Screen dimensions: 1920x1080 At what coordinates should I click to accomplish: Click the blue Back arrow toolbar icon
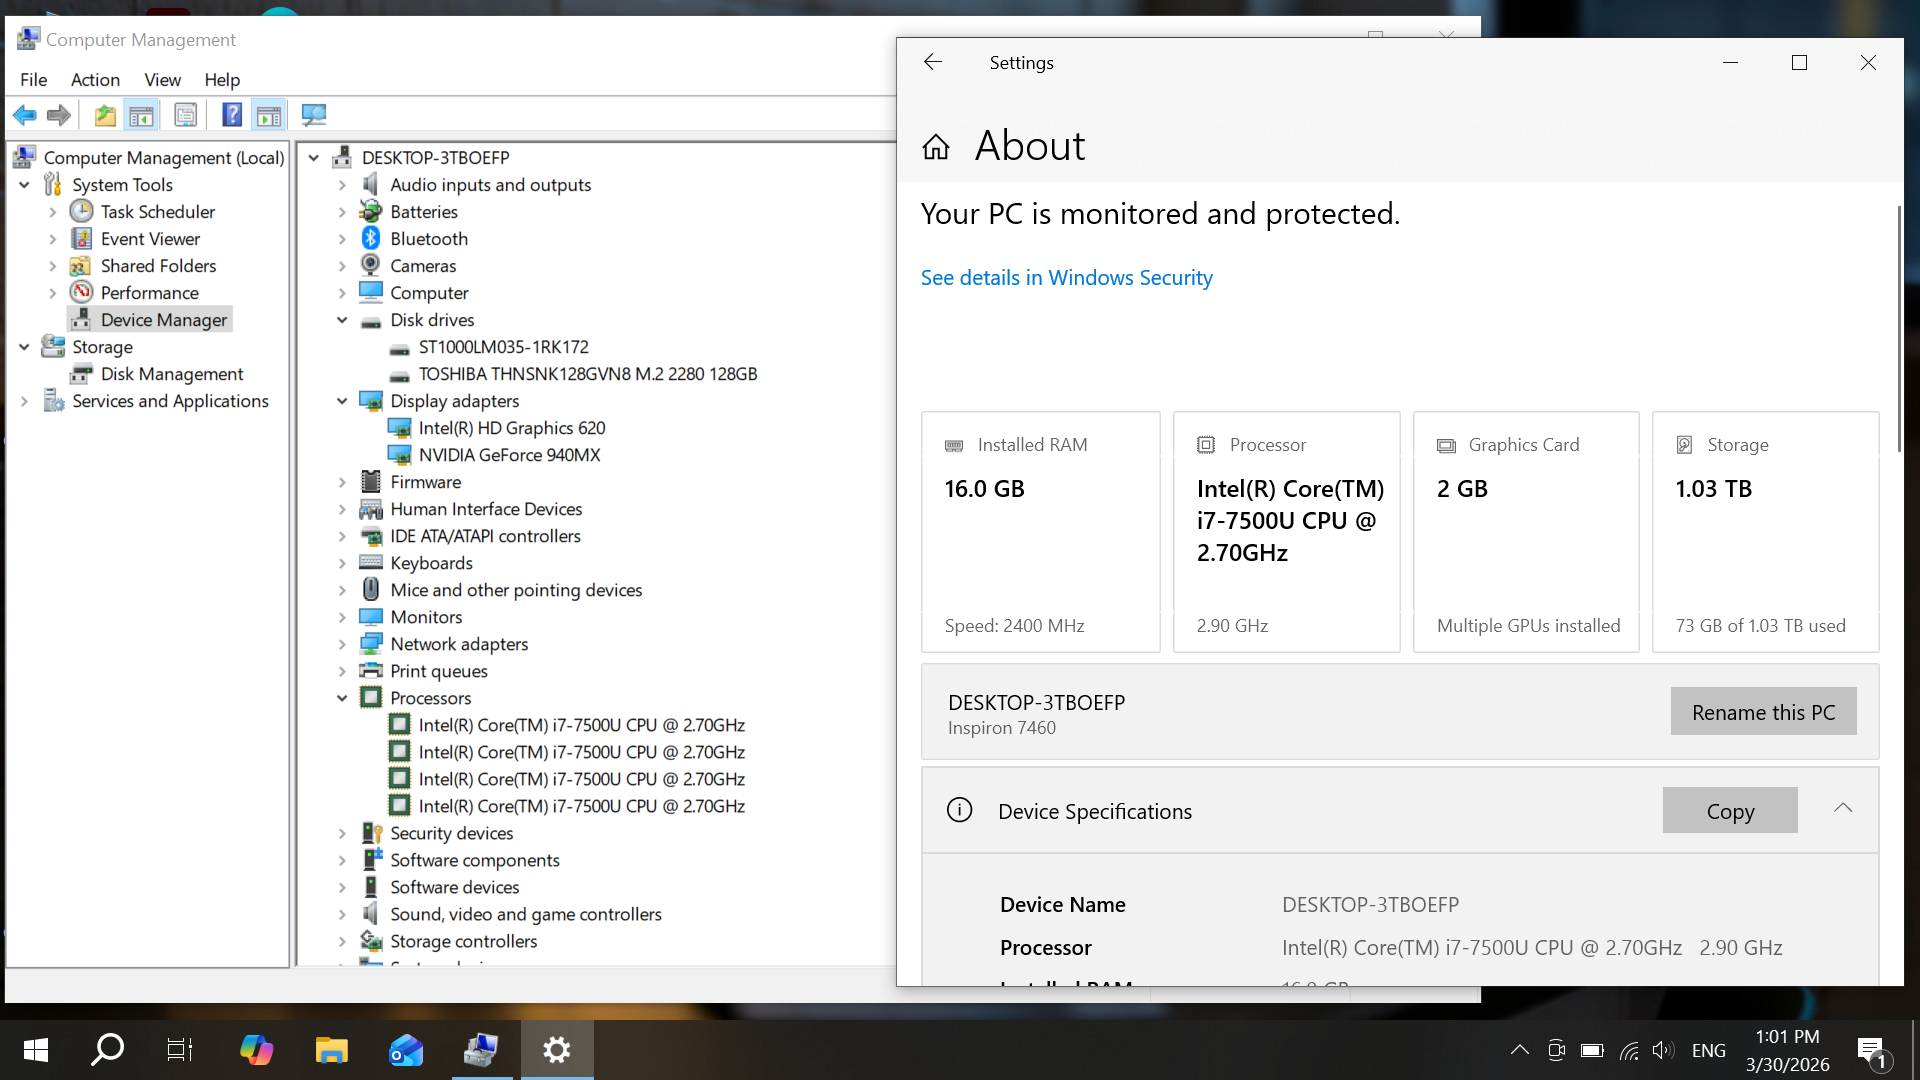click(25, 115)
